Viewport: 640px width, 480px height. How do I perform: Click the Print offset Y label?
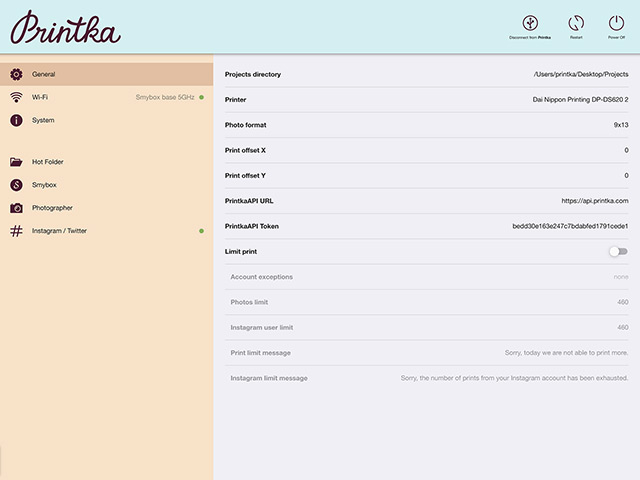click(x=245, y=176)
